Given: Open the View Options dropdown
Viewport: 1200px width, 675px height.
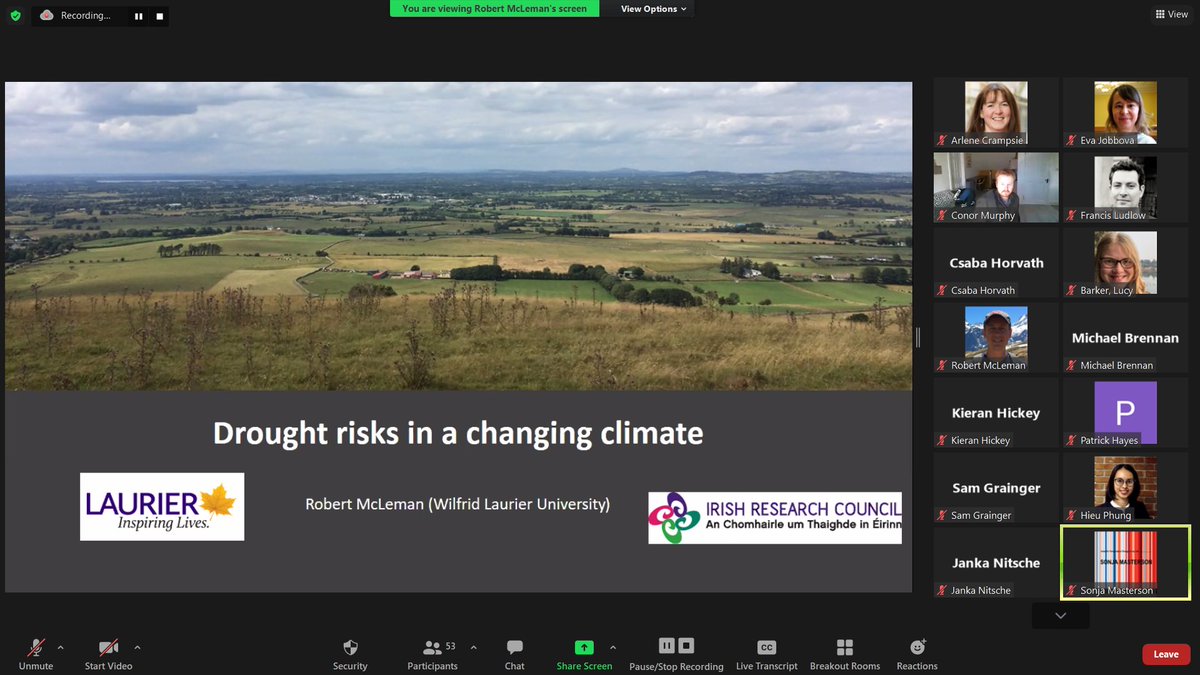Looking at the screenshot, I should 647,8.
